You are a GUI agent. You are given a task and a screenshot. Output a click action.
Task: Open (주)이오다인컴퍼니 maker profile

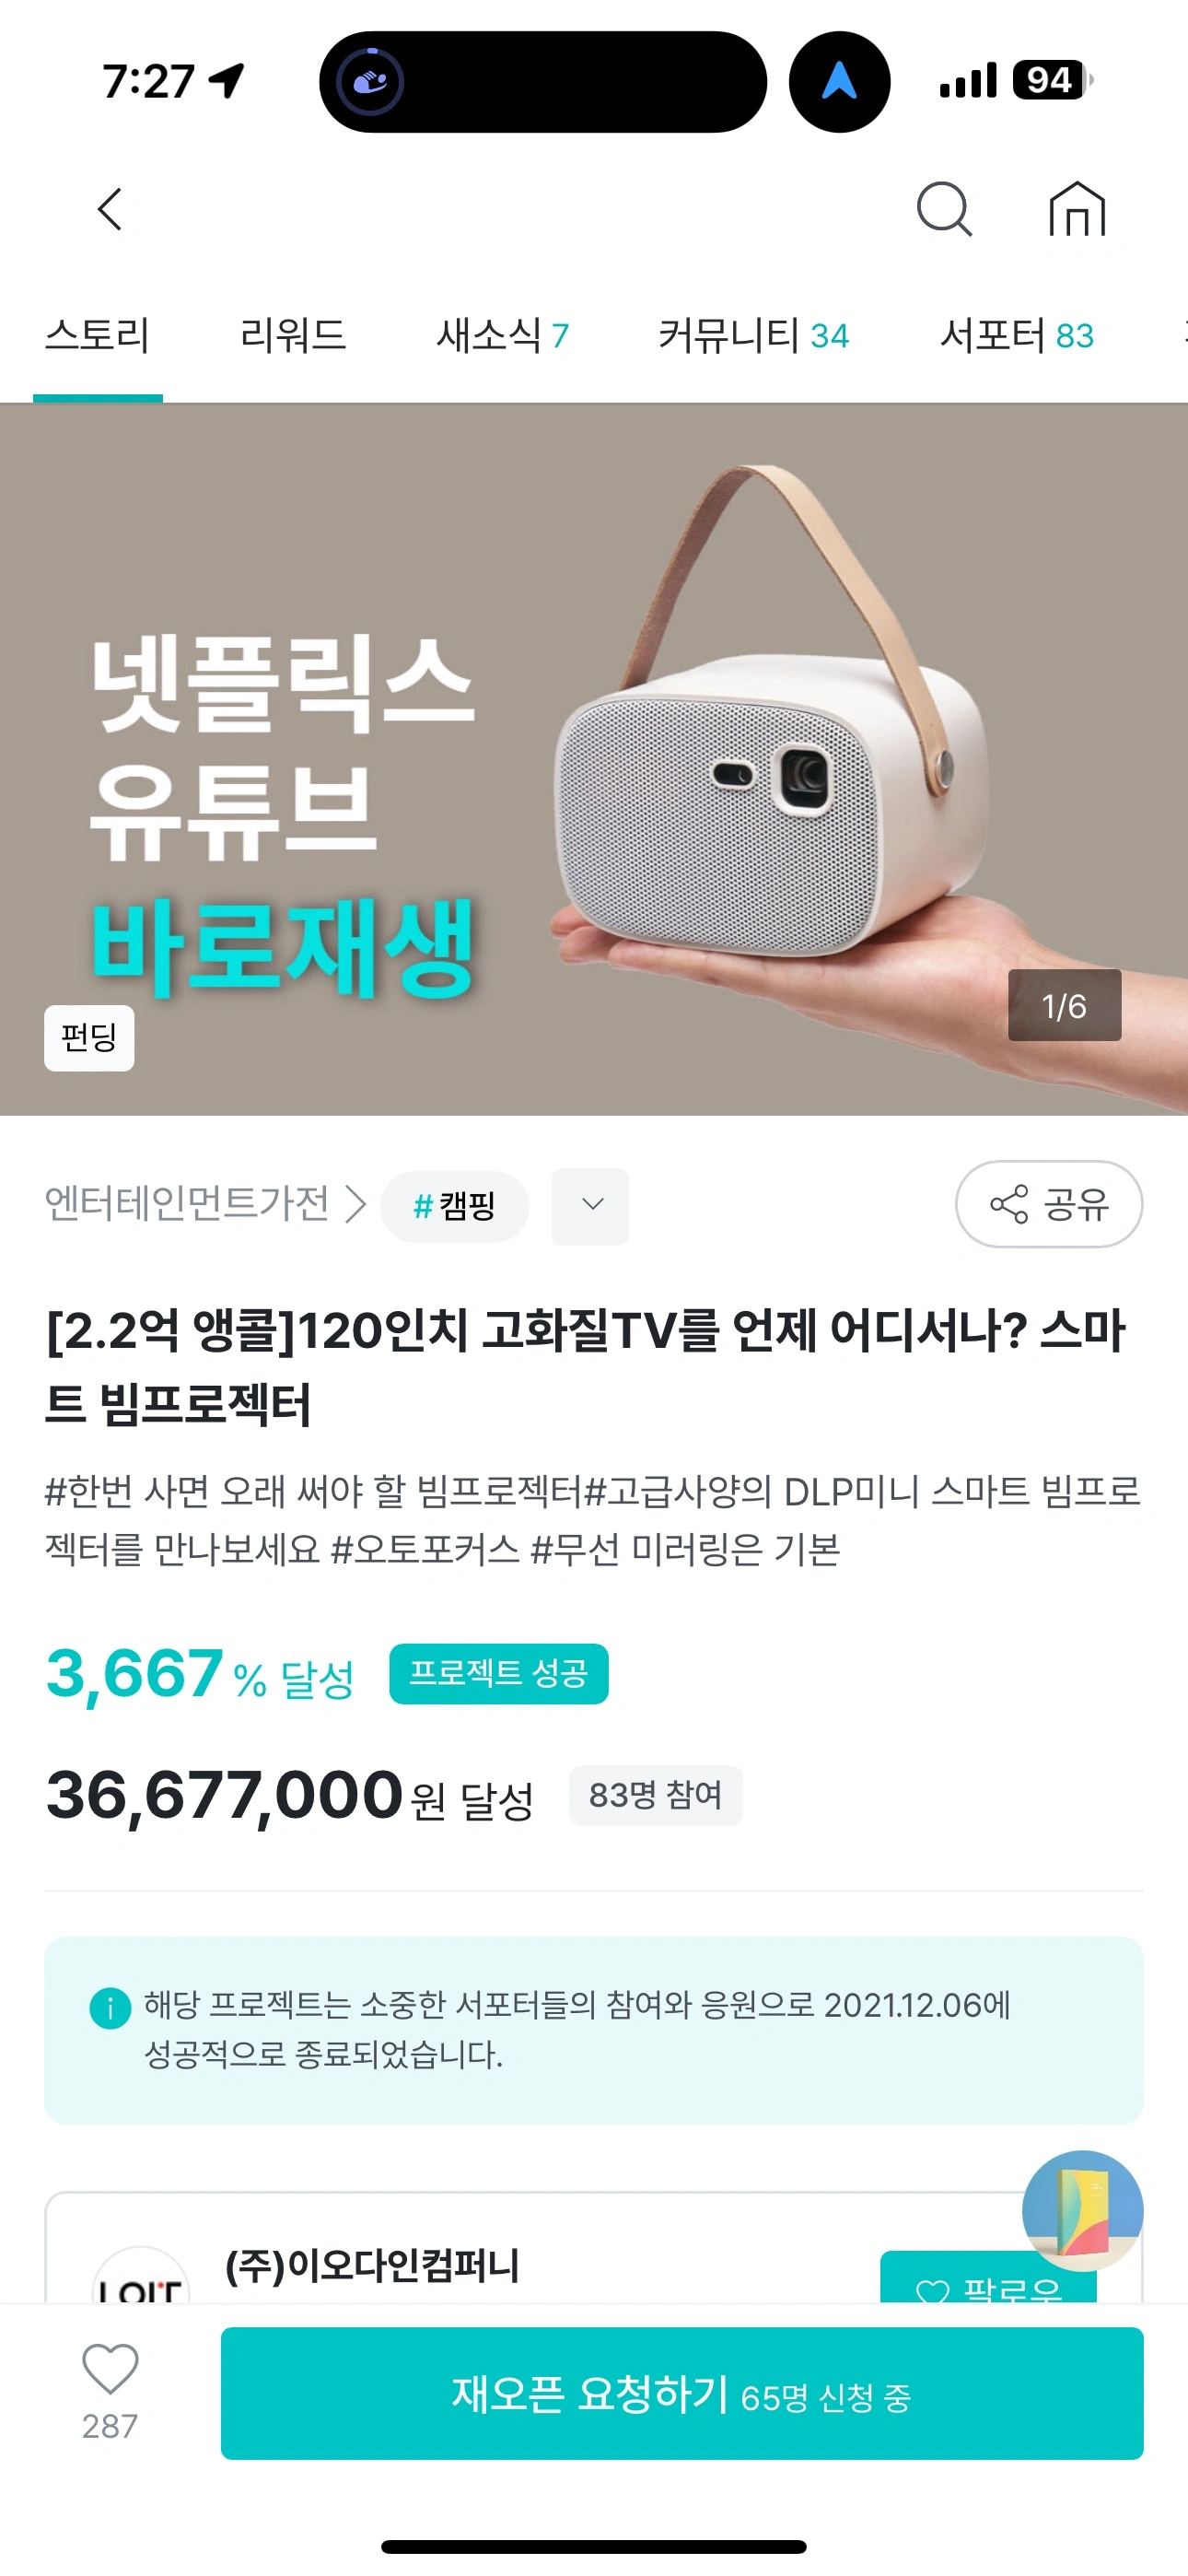372,2265
